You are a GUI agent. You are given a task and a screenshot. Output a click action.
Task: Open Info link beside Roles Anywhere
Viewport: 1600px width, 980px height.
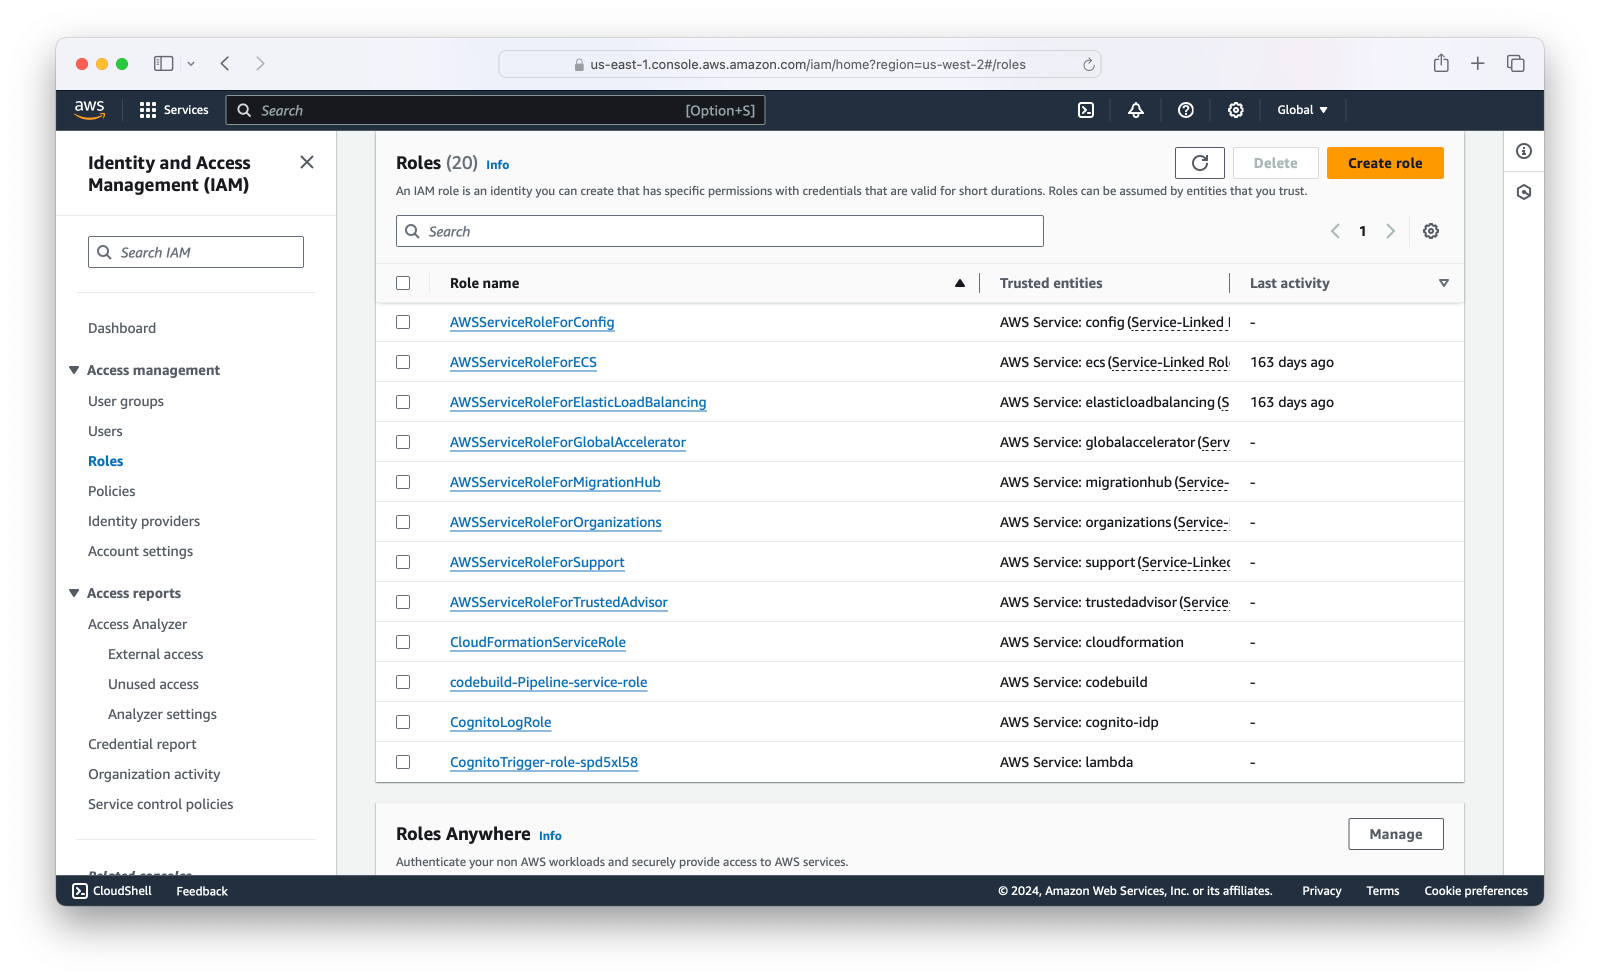[x=550, y=836]
